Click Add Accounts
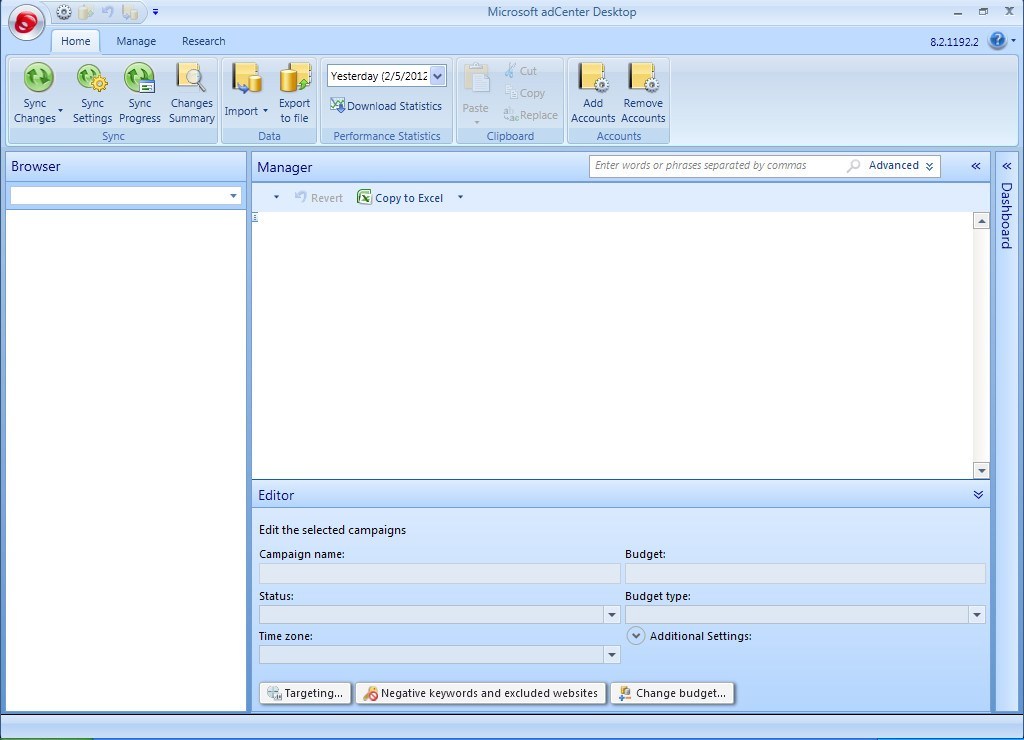The height and width of the screenshot is (740, 1024). 593,93
